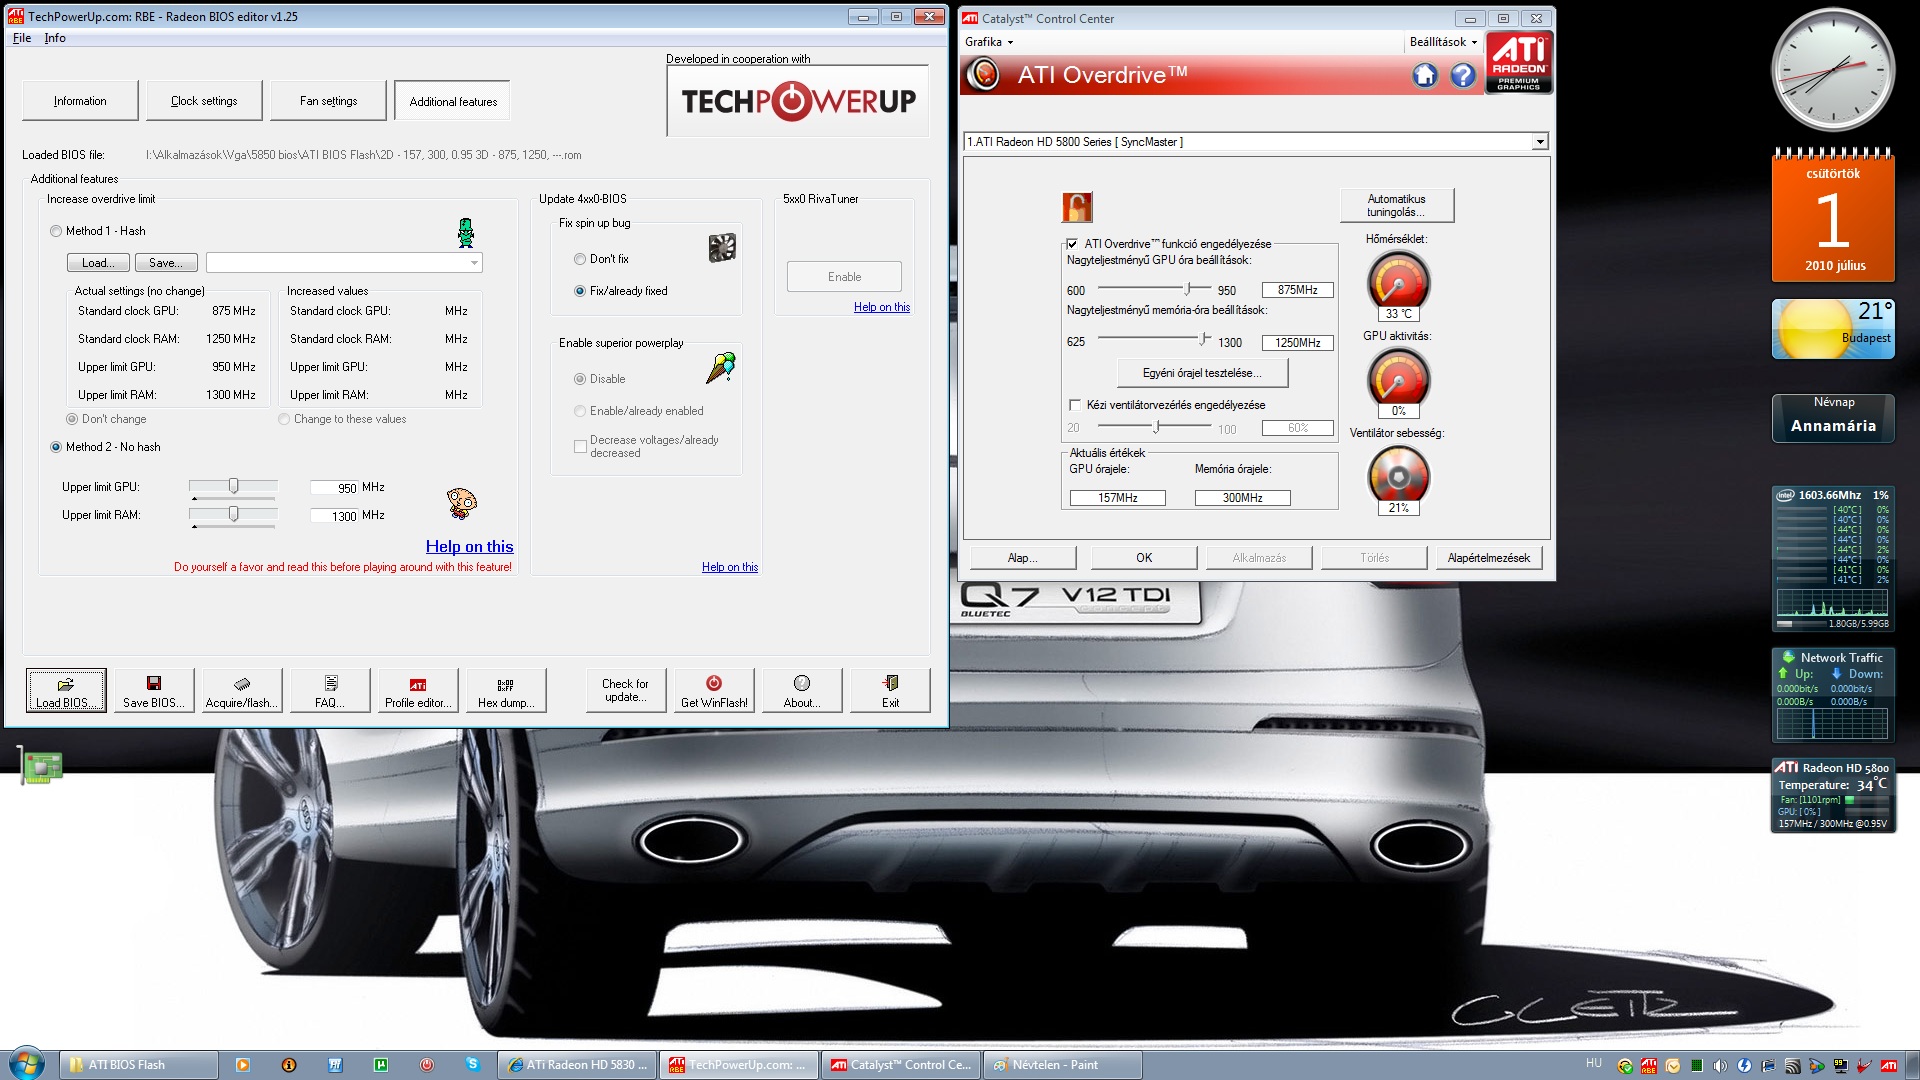Click Load... hash button
The height and width of the screenshot is (1080, 1920).
98,263
